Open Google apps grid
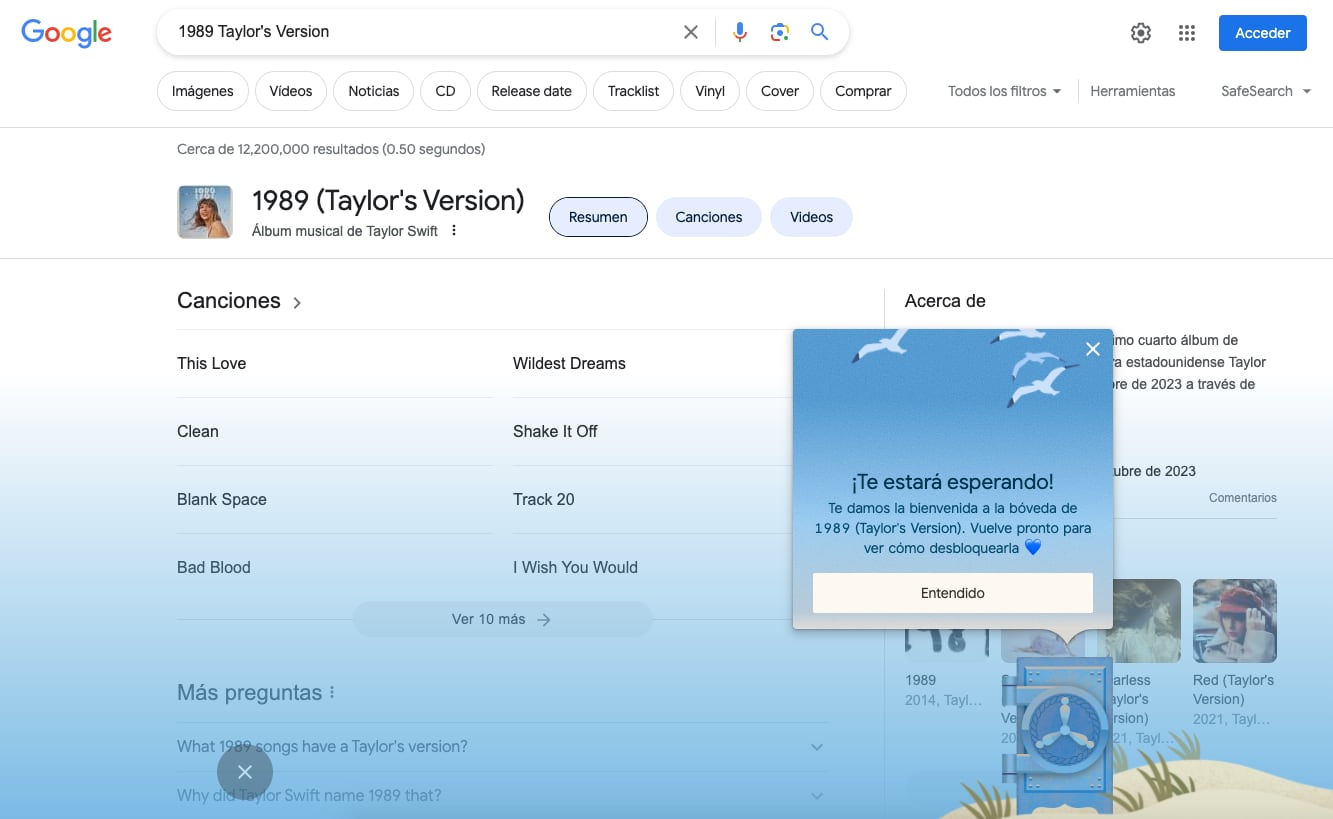1333x819 pixels. coord(1186,33)
